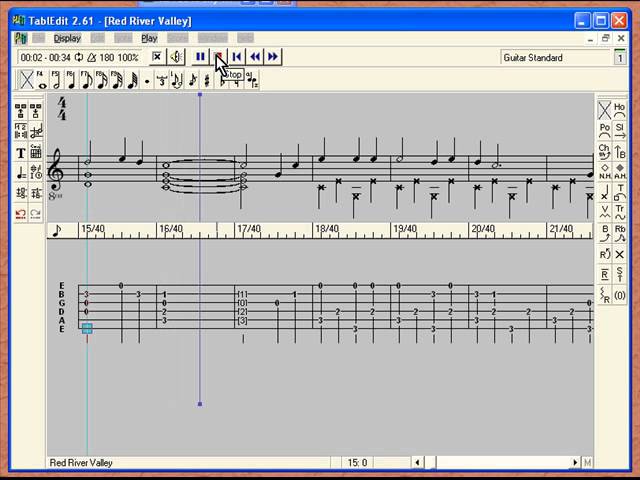Click the M button in the status bar
This screenshot has width=640, height=480.
pyautogui.click(x=587, y=462)
